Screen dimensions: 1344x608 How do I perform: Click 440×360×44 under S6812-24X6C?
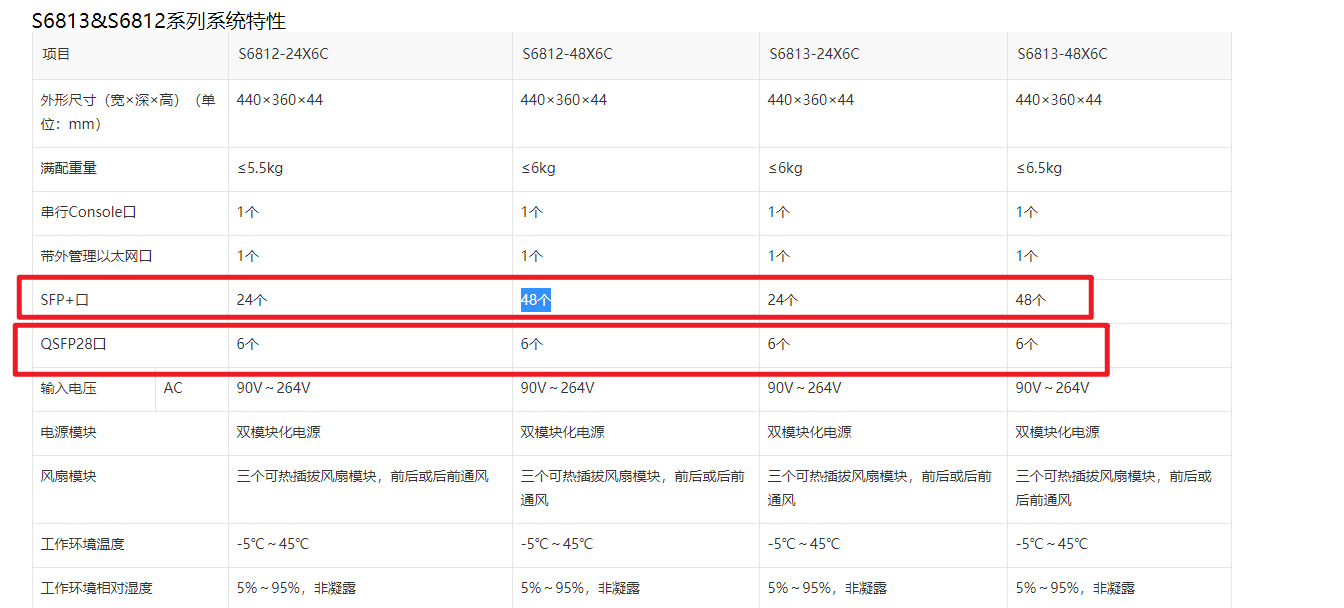tap(280, 100)
